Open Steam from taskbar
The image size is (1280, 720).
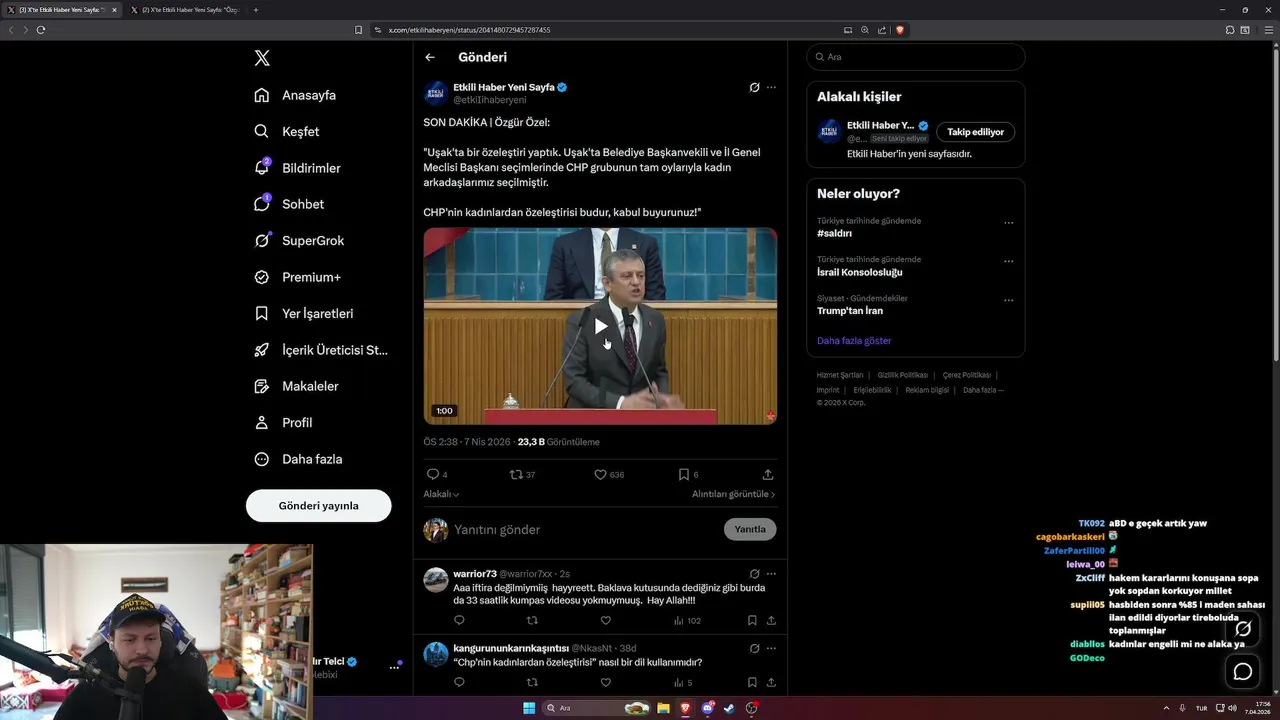click(729, 708)
